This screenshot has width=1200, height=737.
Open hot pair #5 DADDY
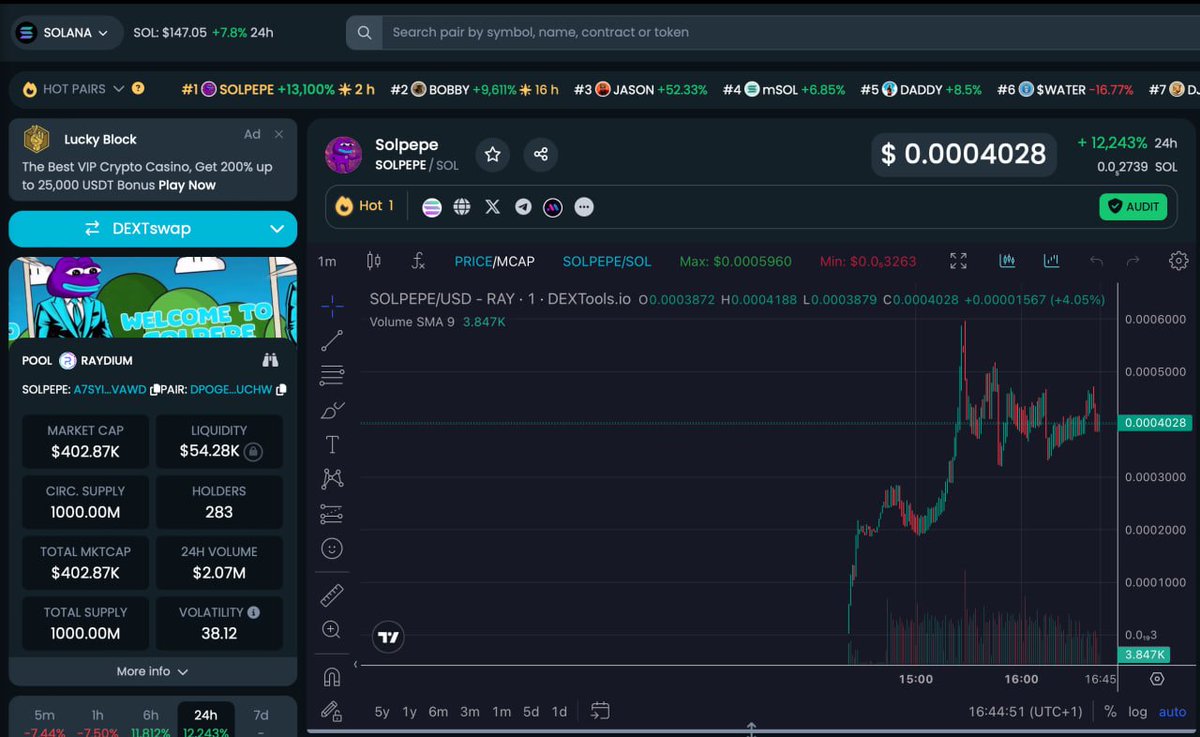pyautogui.click(x=922, y=89)
